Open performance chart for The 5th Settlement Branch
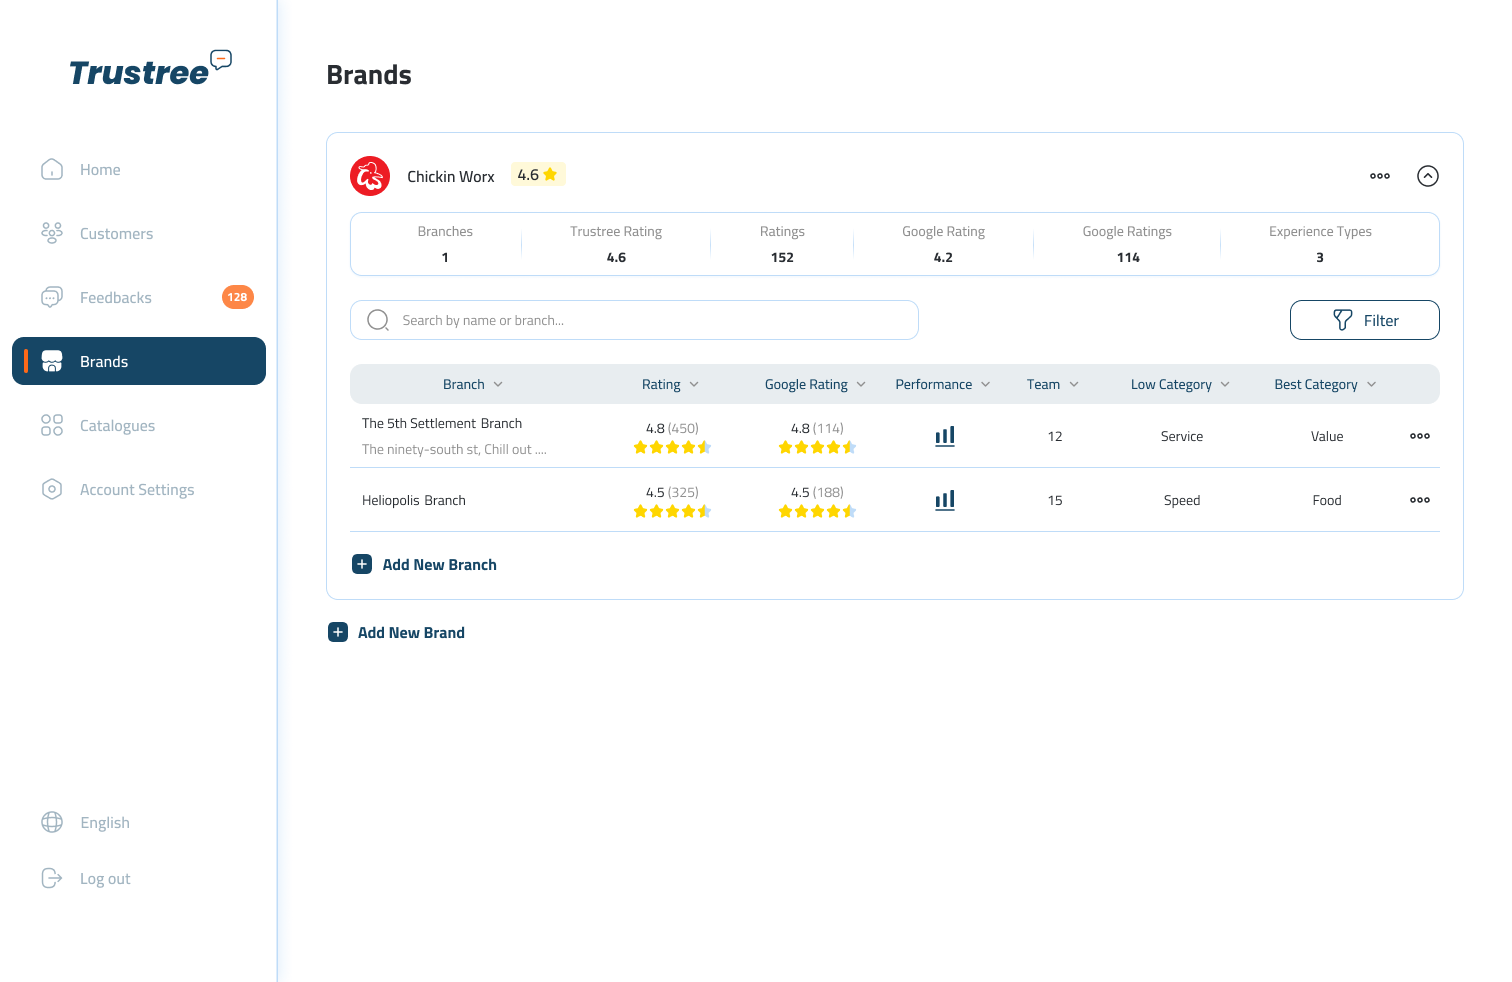The image size is (1512, 982). [944, 436]
